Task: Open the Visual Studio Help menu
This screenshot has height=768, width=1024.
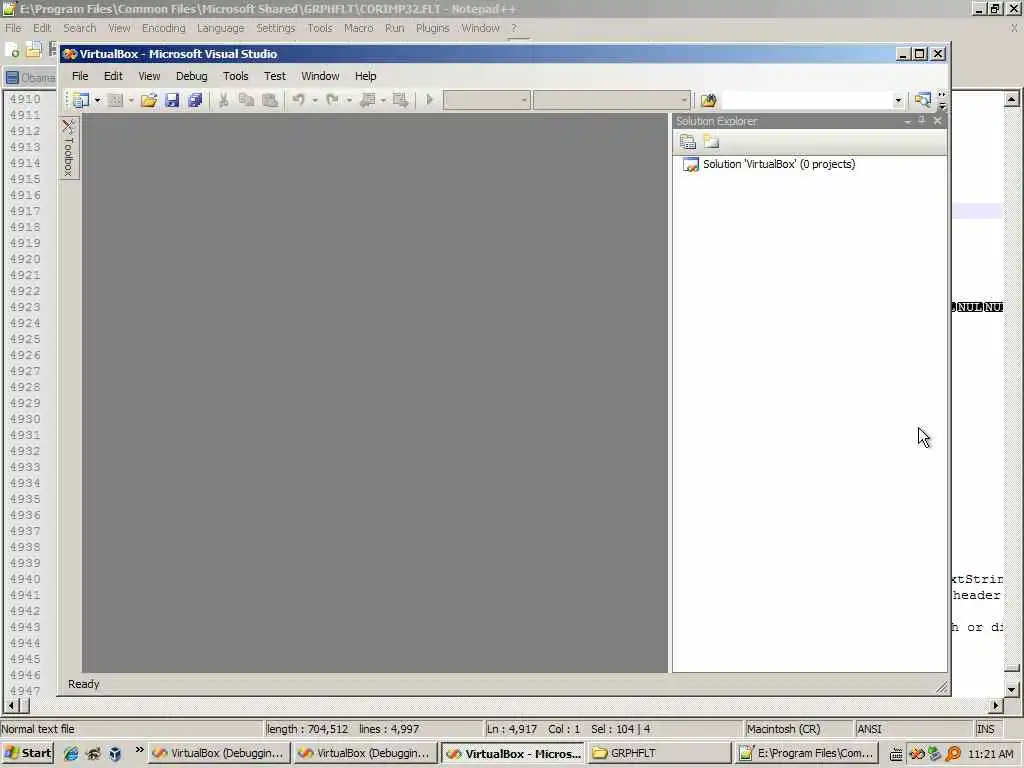Action: [366, 76]
